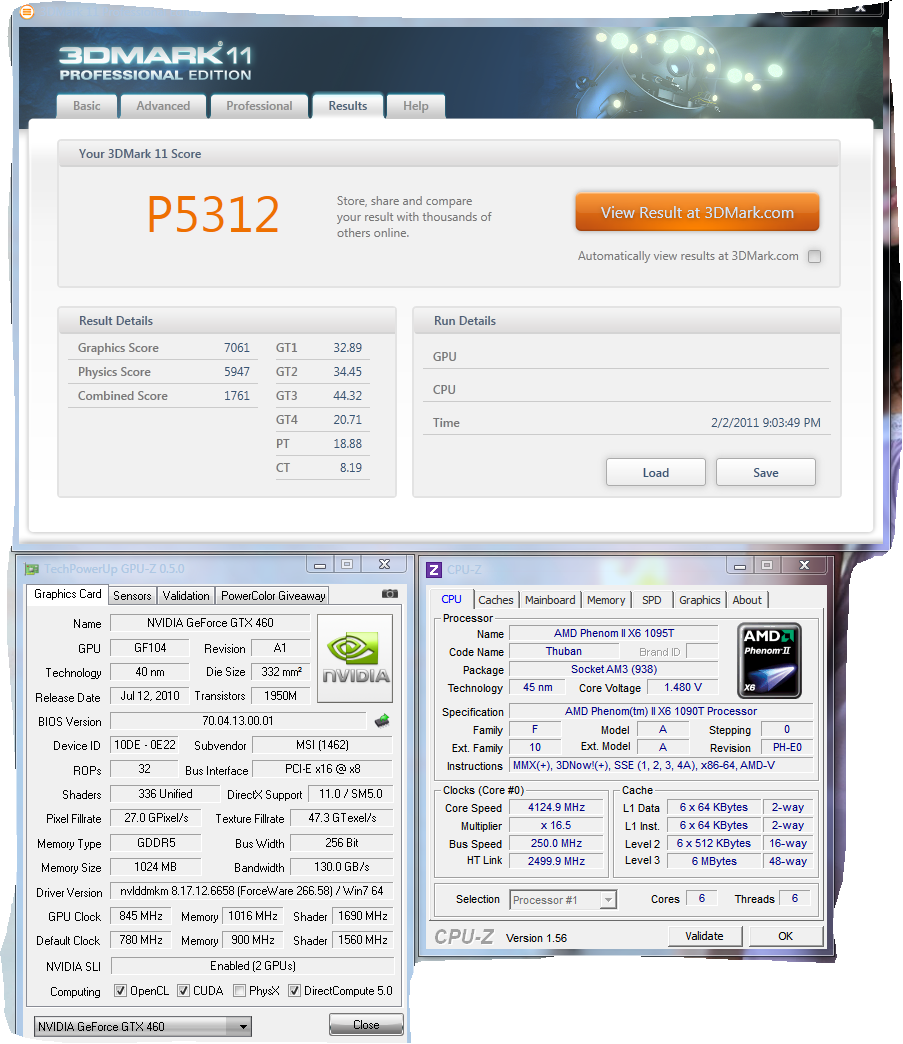The image size is (903, 1044).
Task: Open the Mainboard tab in CPU-Z
Action: point(550,600)
